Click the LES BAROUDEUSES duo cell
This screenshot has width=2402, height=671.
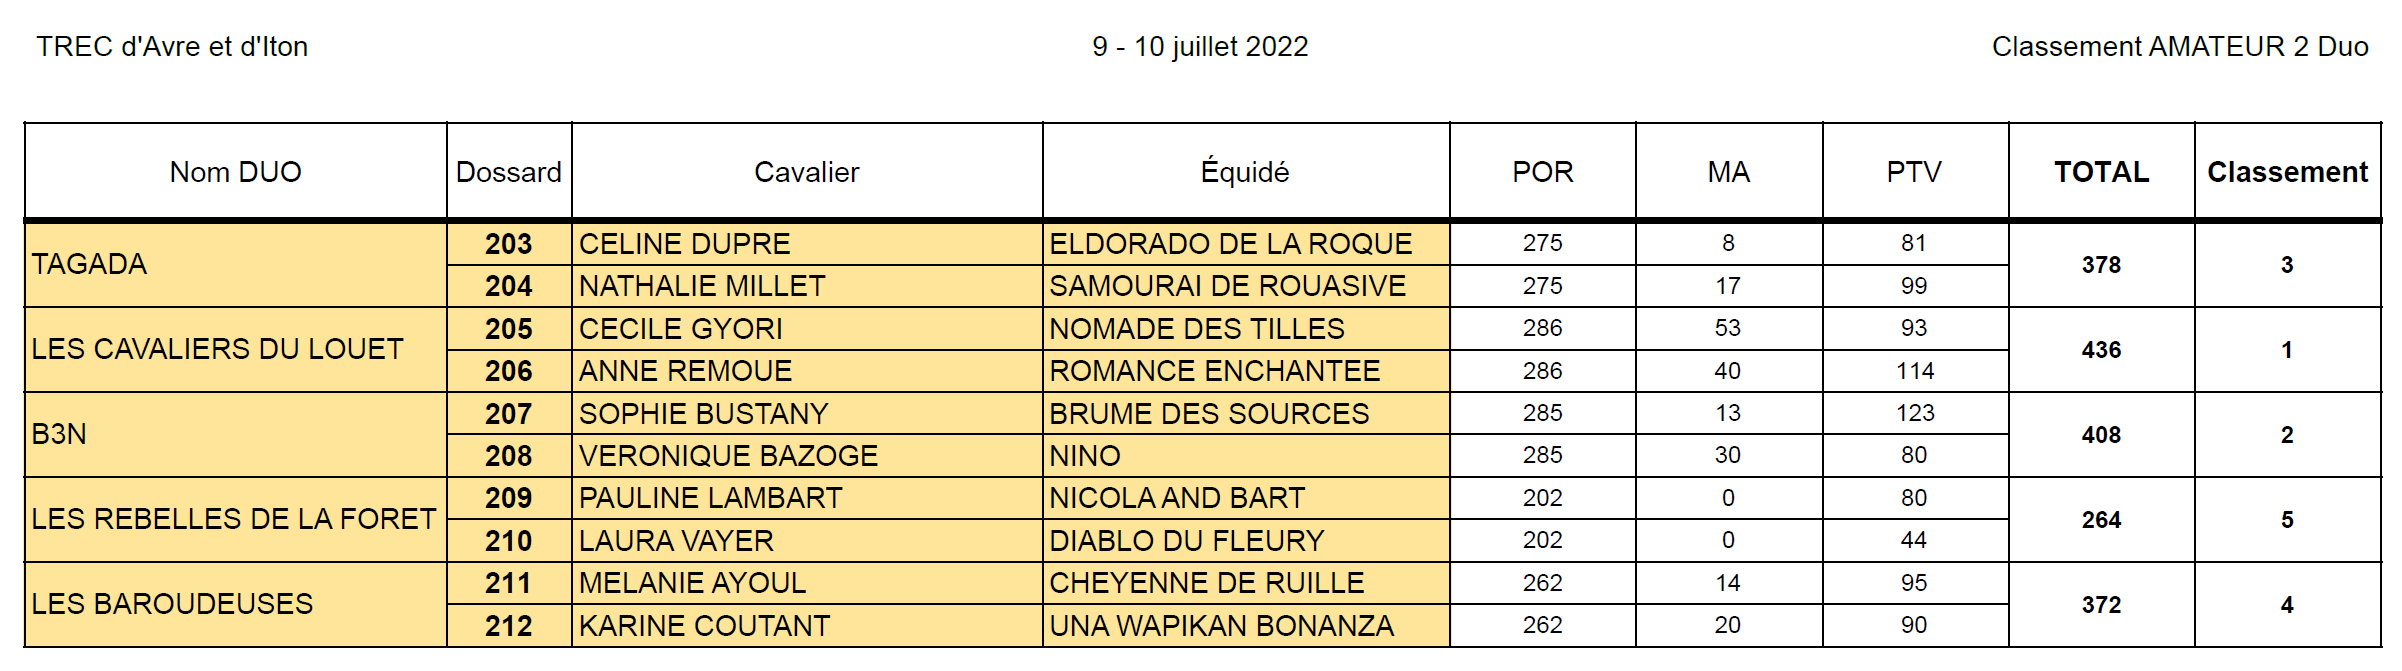pyautogui.click(x=236, y=604)
